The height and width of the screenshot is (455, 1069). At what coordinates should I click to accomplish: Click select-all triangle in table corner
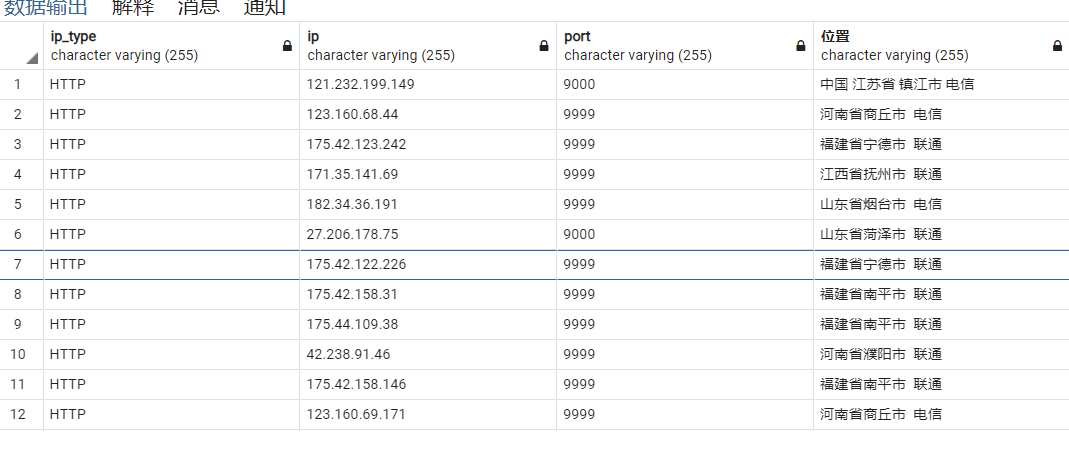click(x=32, y=59)
